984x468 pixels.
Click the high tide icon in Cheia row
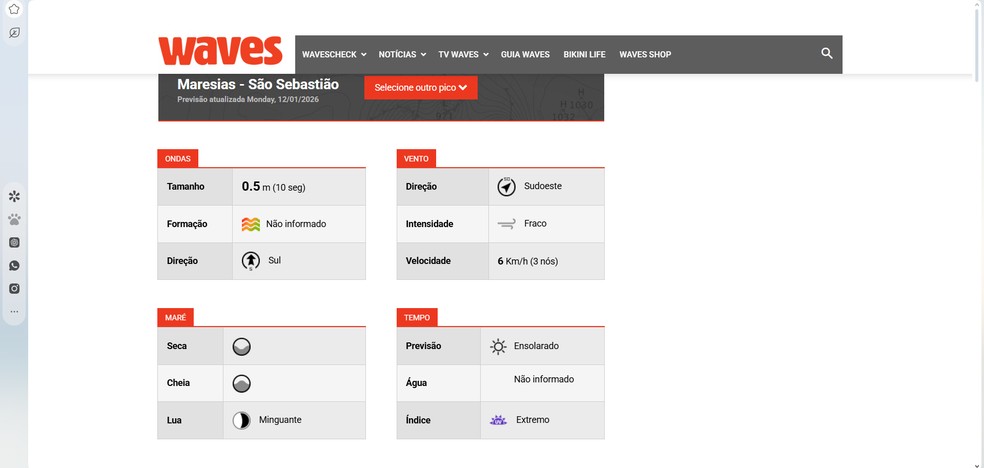(x=242, y=383)
